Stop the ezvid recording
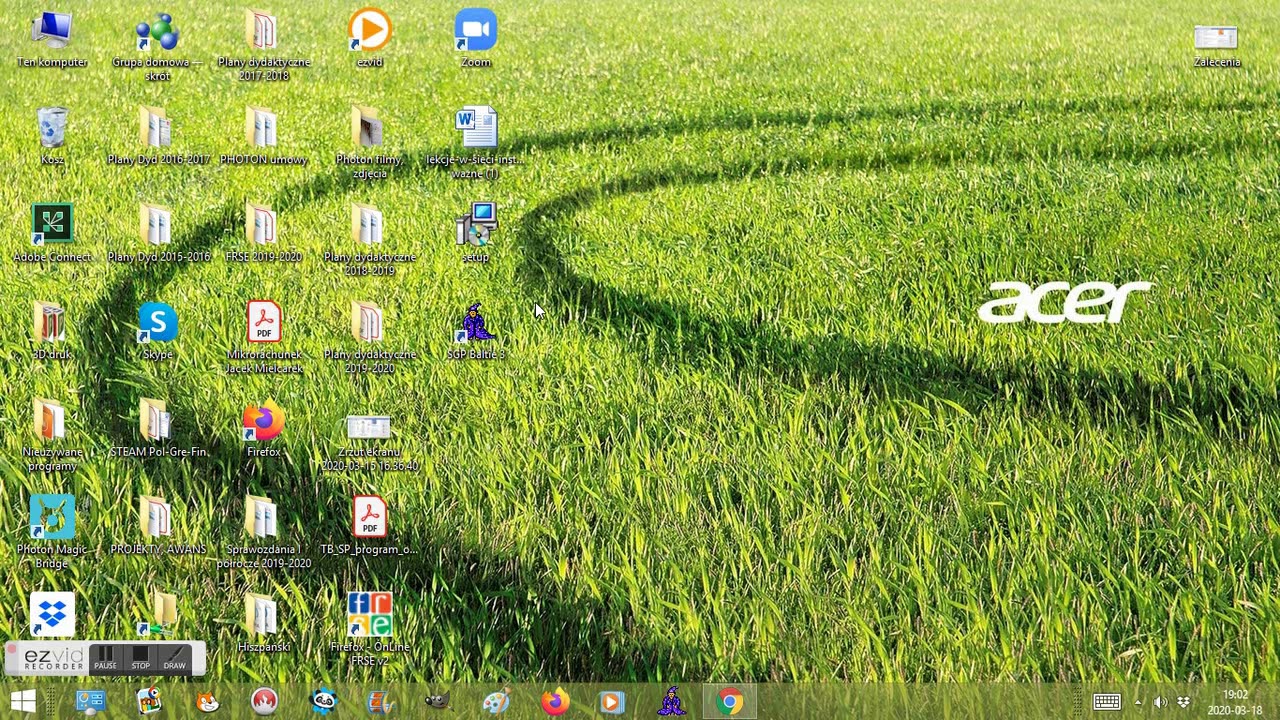1280x720 pixels. 140,658
